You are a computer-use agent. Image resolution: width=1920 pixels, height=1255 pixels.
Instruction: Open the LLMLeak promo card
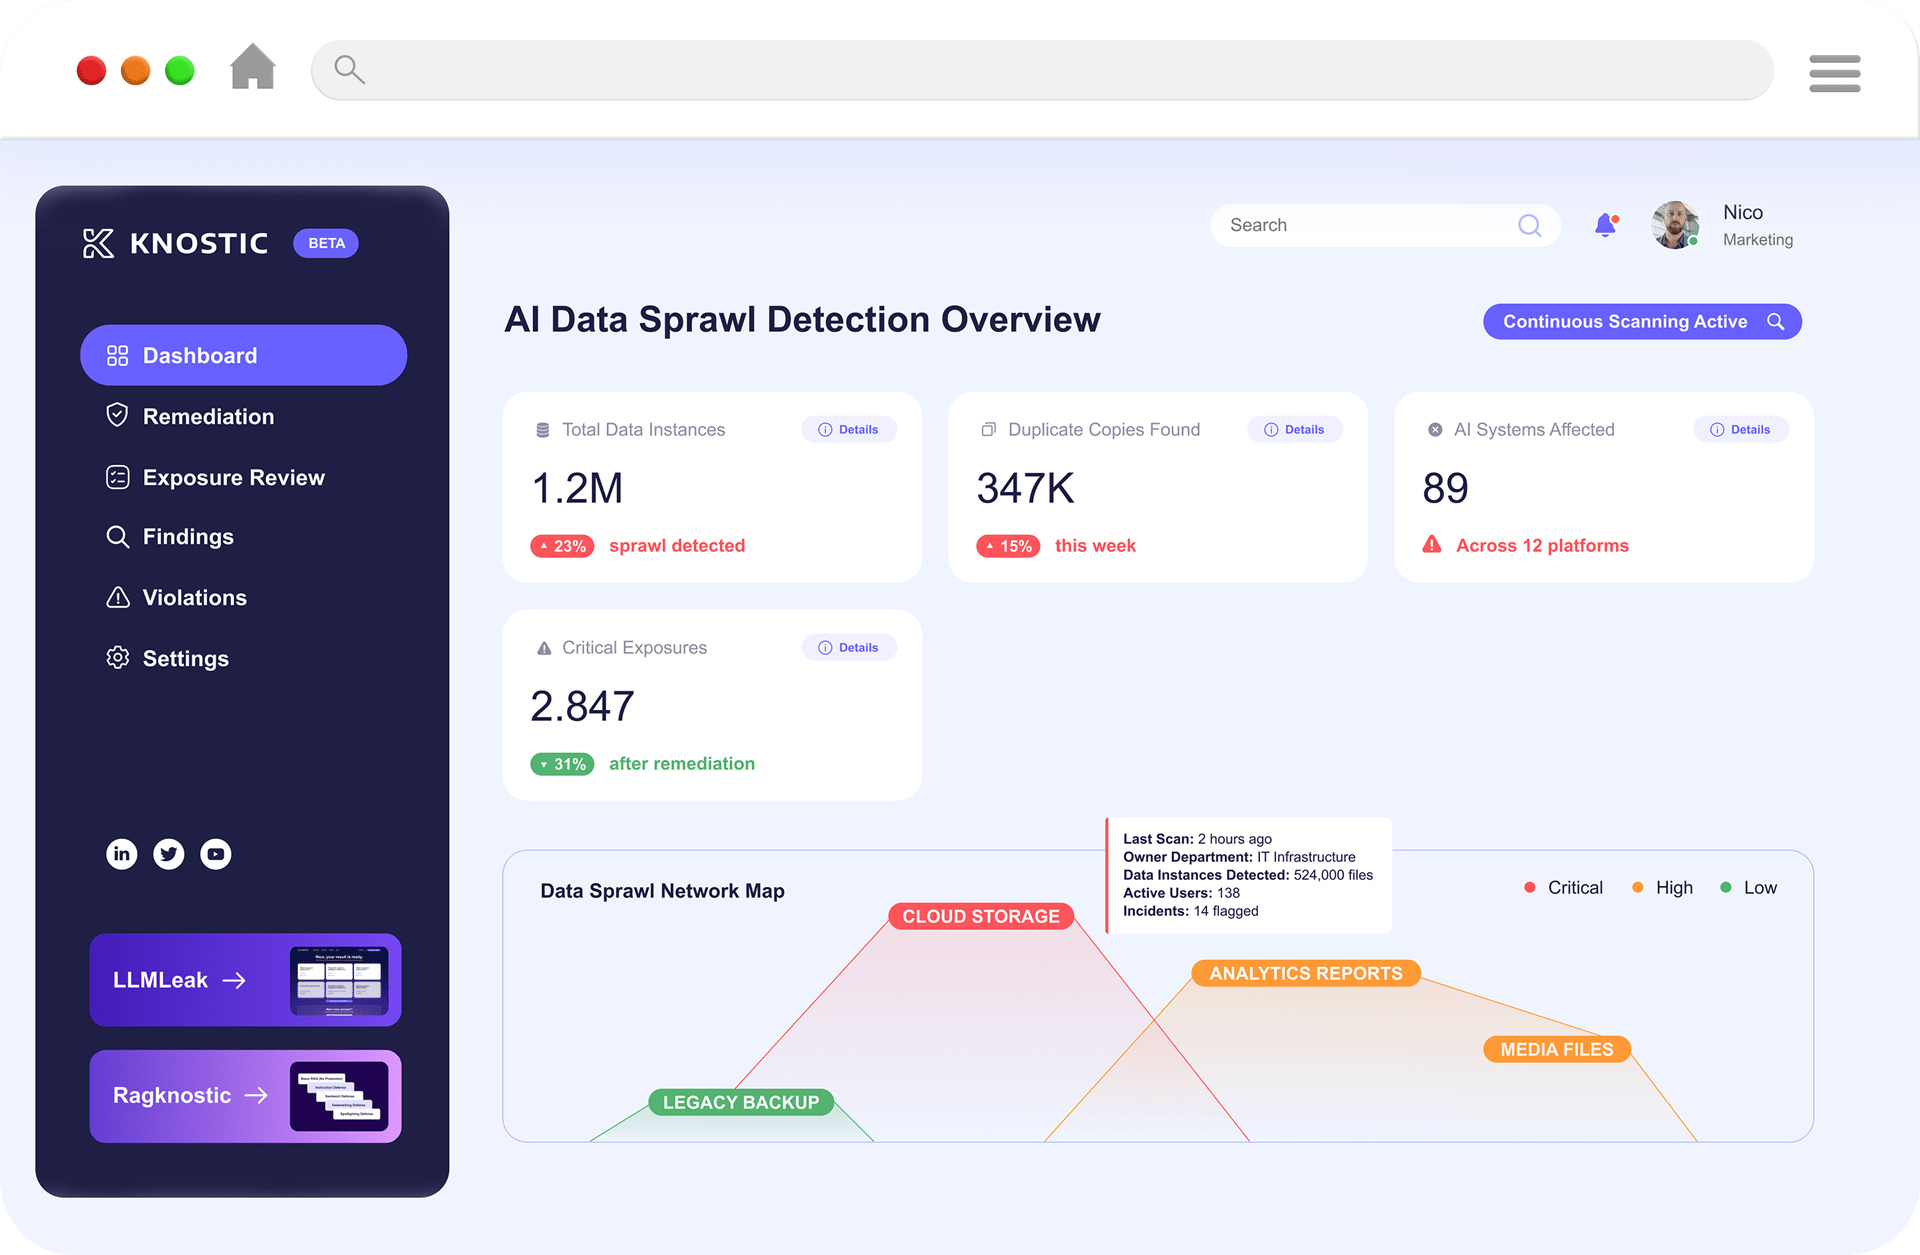[245, 980]
